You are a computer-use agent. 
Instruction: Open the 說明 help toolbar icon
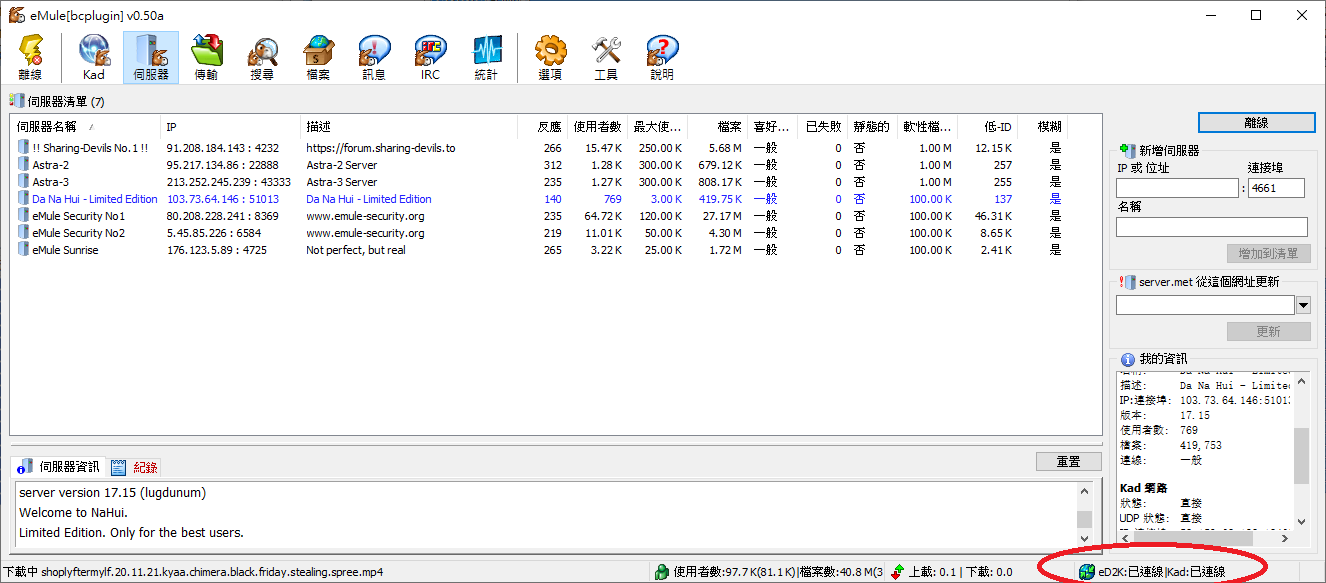662,57
